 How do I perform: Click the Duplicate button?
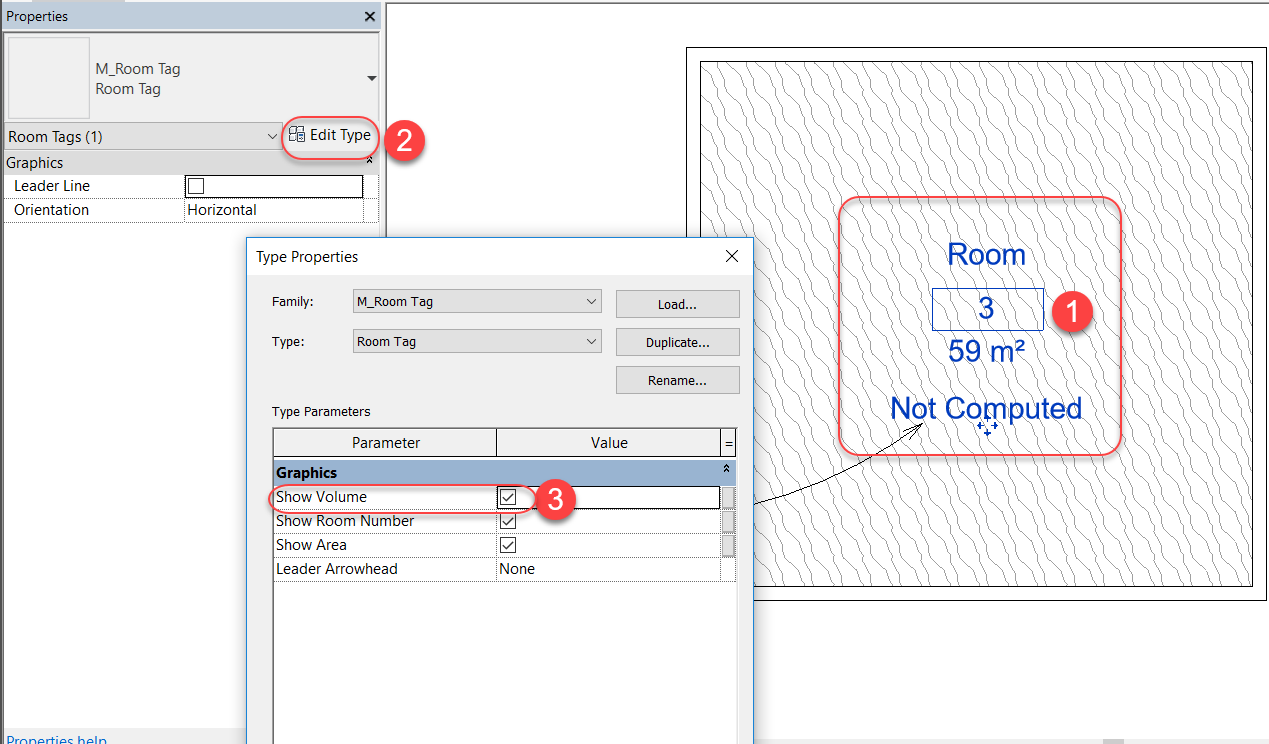click(677, 341)
